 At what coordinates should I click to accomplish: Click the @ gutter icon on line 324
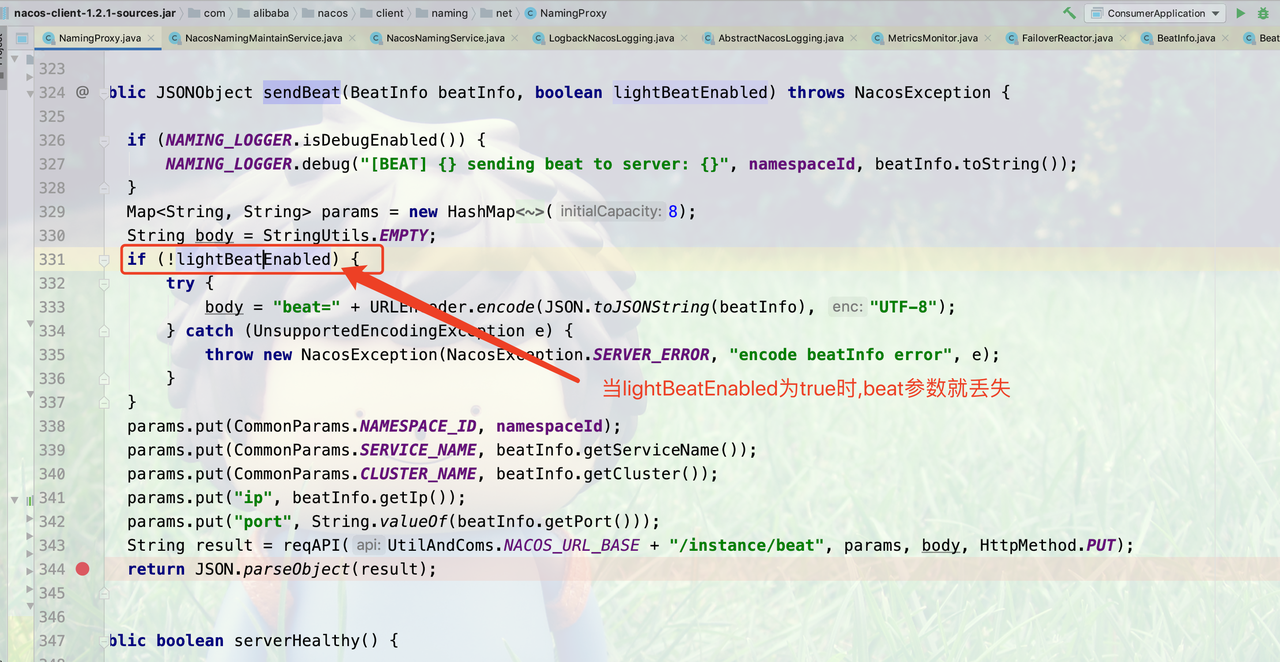[x=82, y=92]
